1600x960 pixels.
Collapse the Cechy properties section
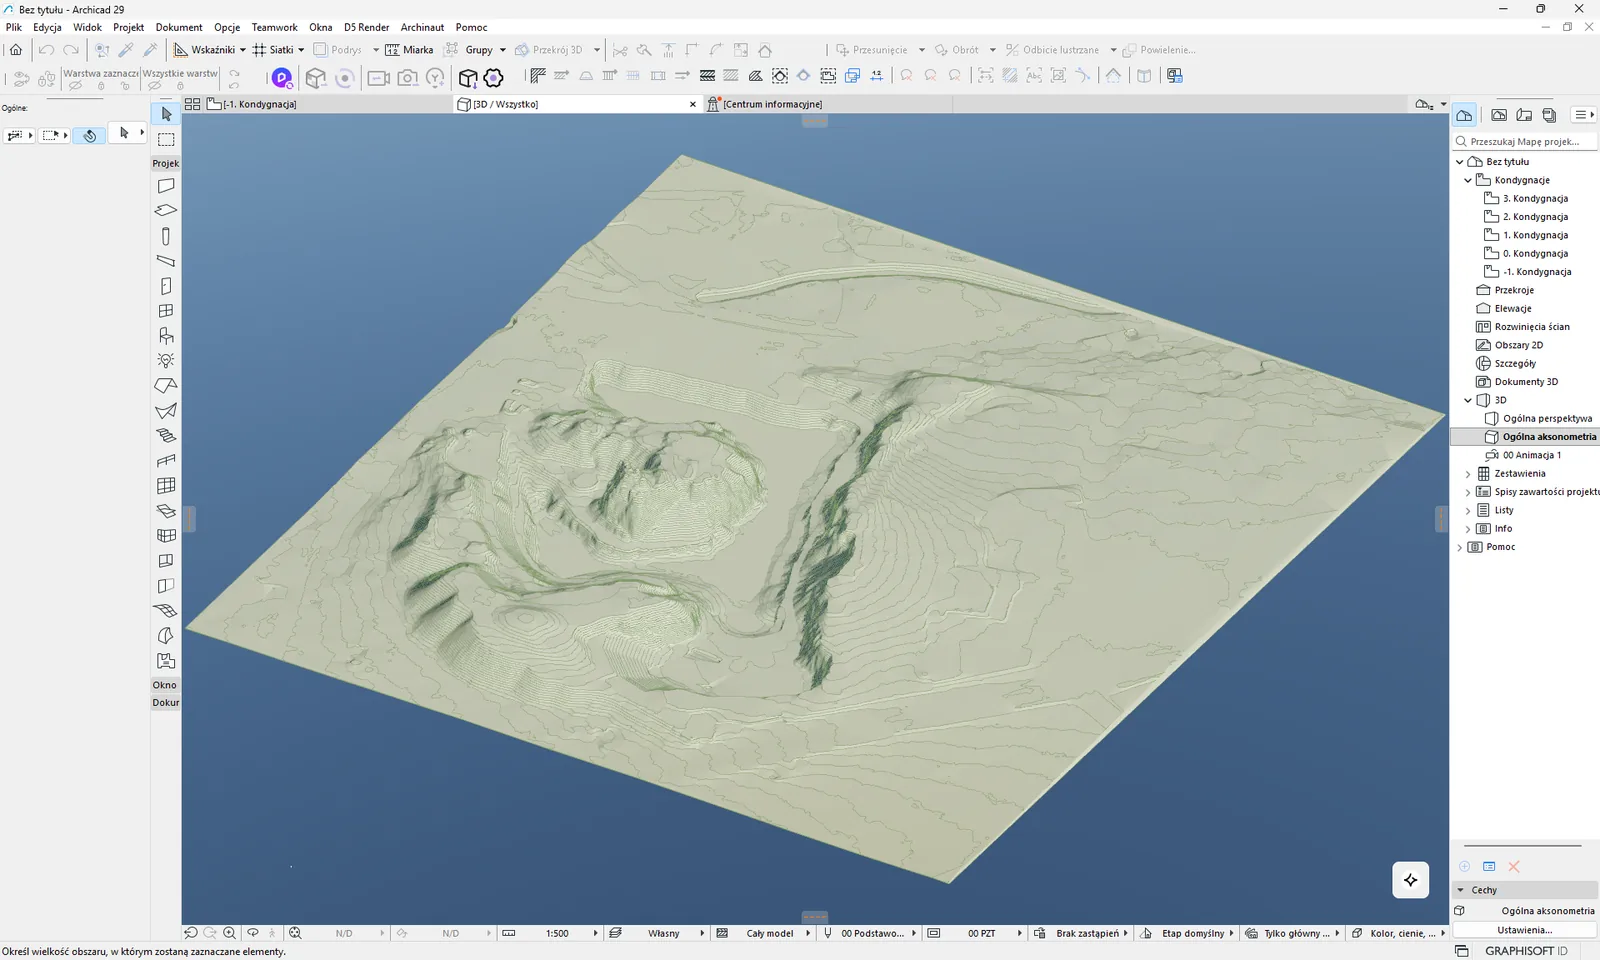(x=1461, y=890)
